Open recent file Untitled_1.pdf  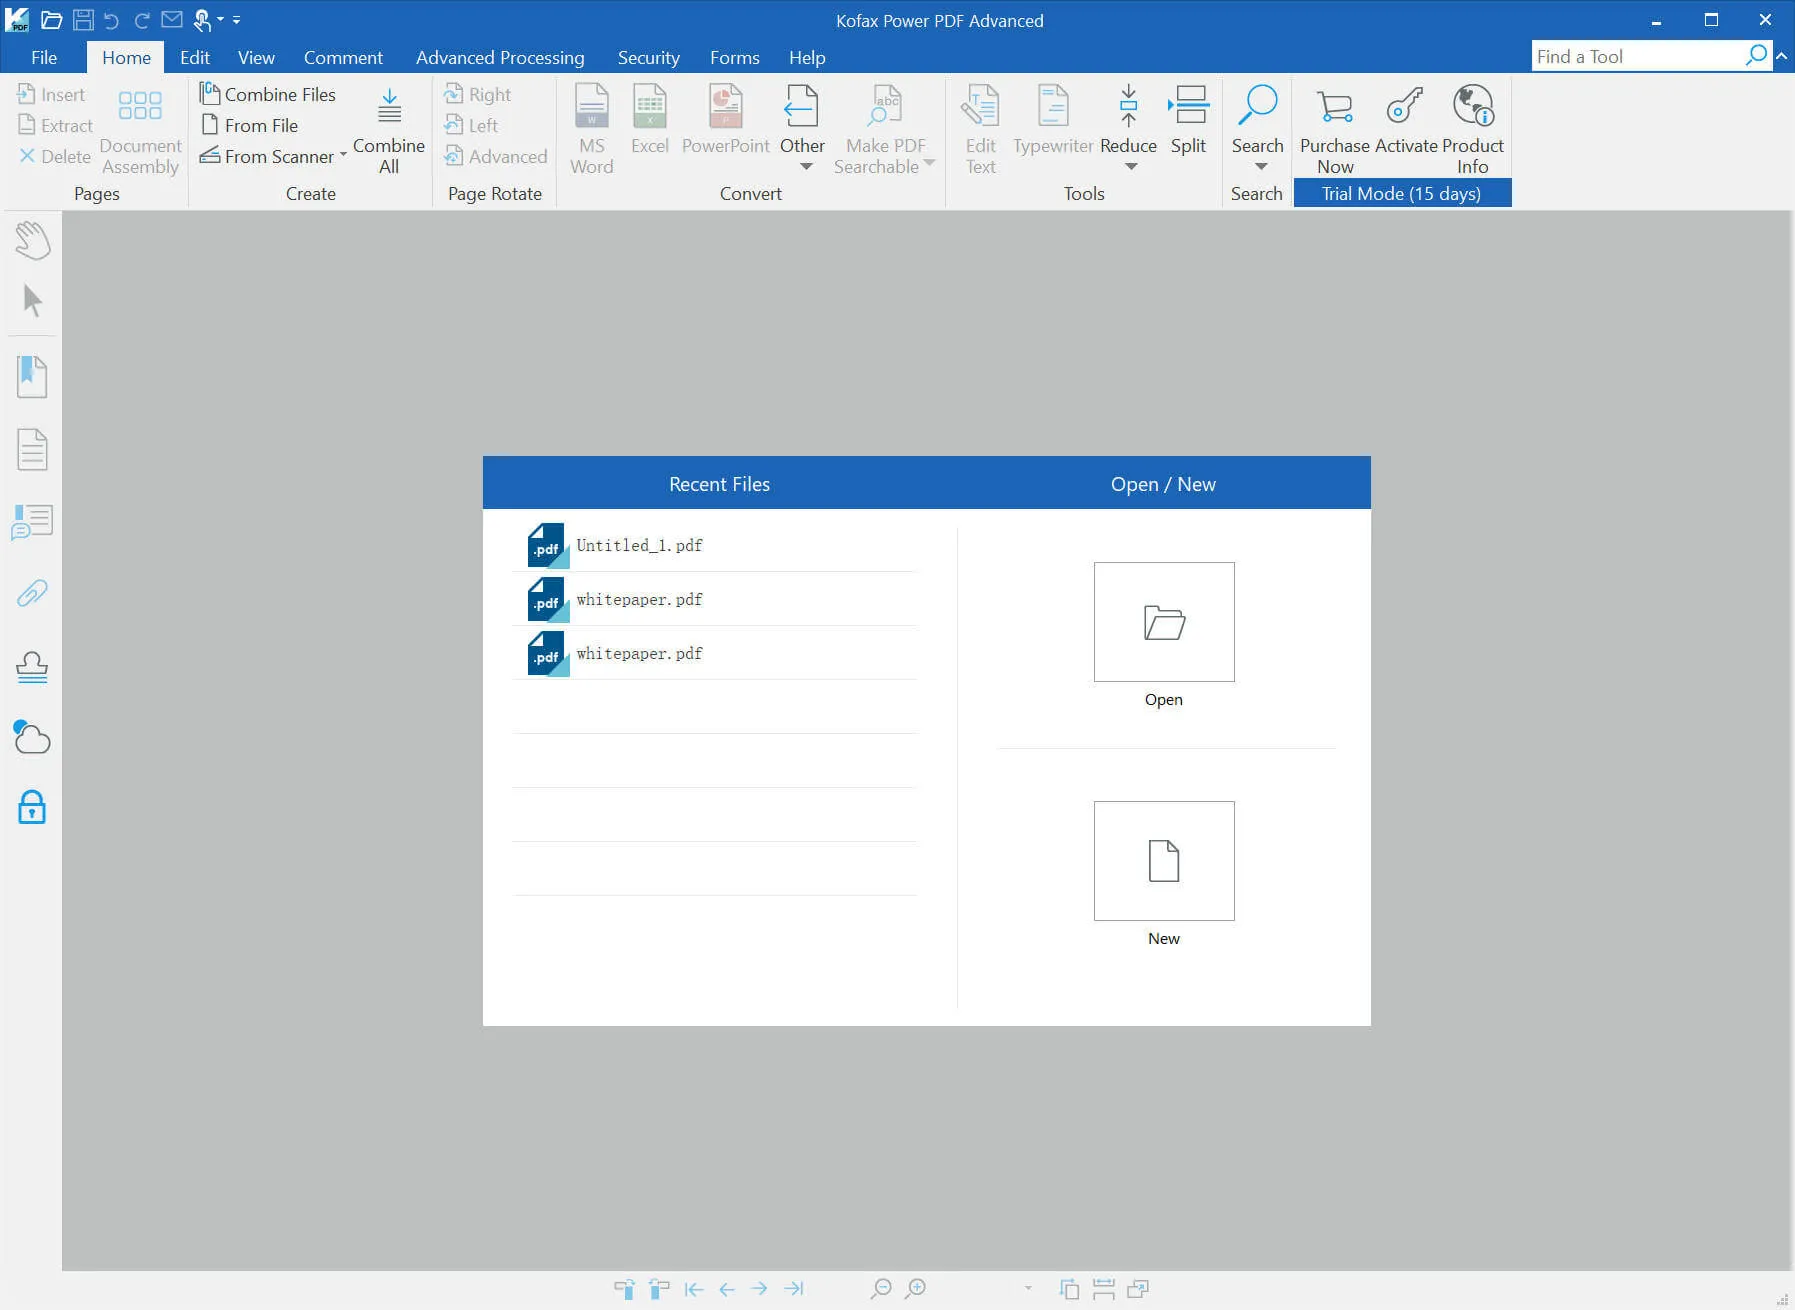(x=715, y=545)
